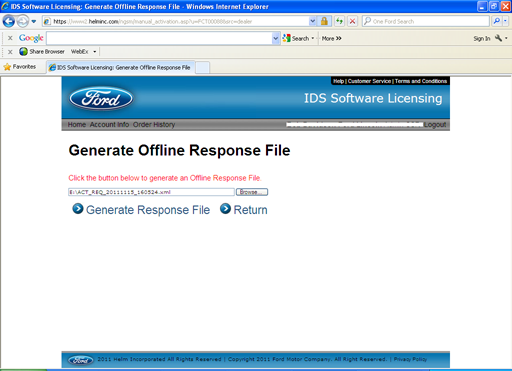Viewport: 512px width, 371px height.
Task: Open a new blank tab
Action: (202, 67)
